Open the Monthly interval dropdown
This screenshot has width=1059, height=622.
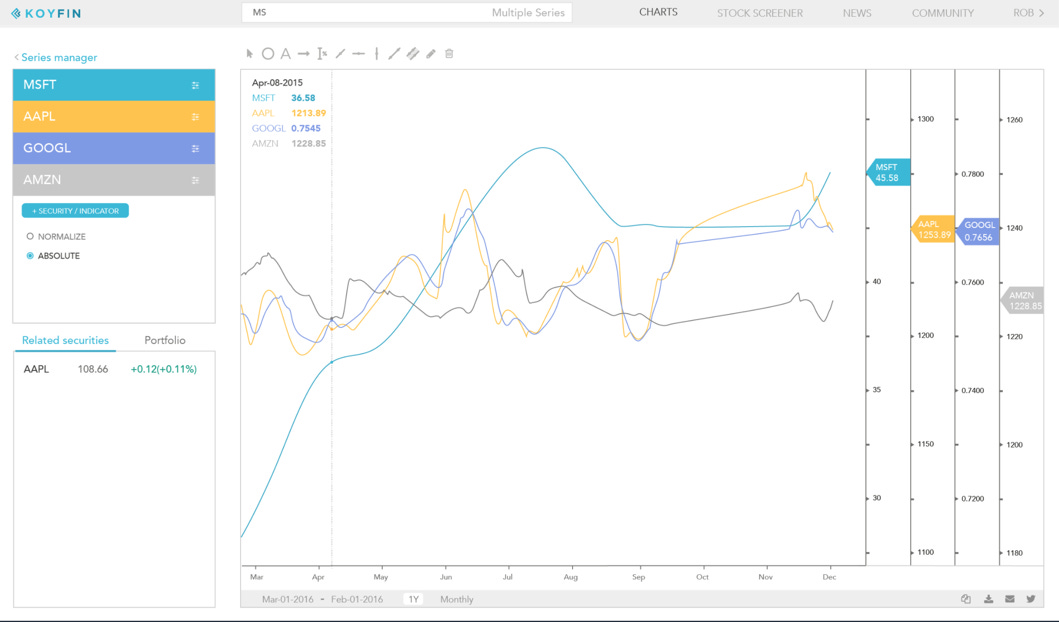point(457,599)
